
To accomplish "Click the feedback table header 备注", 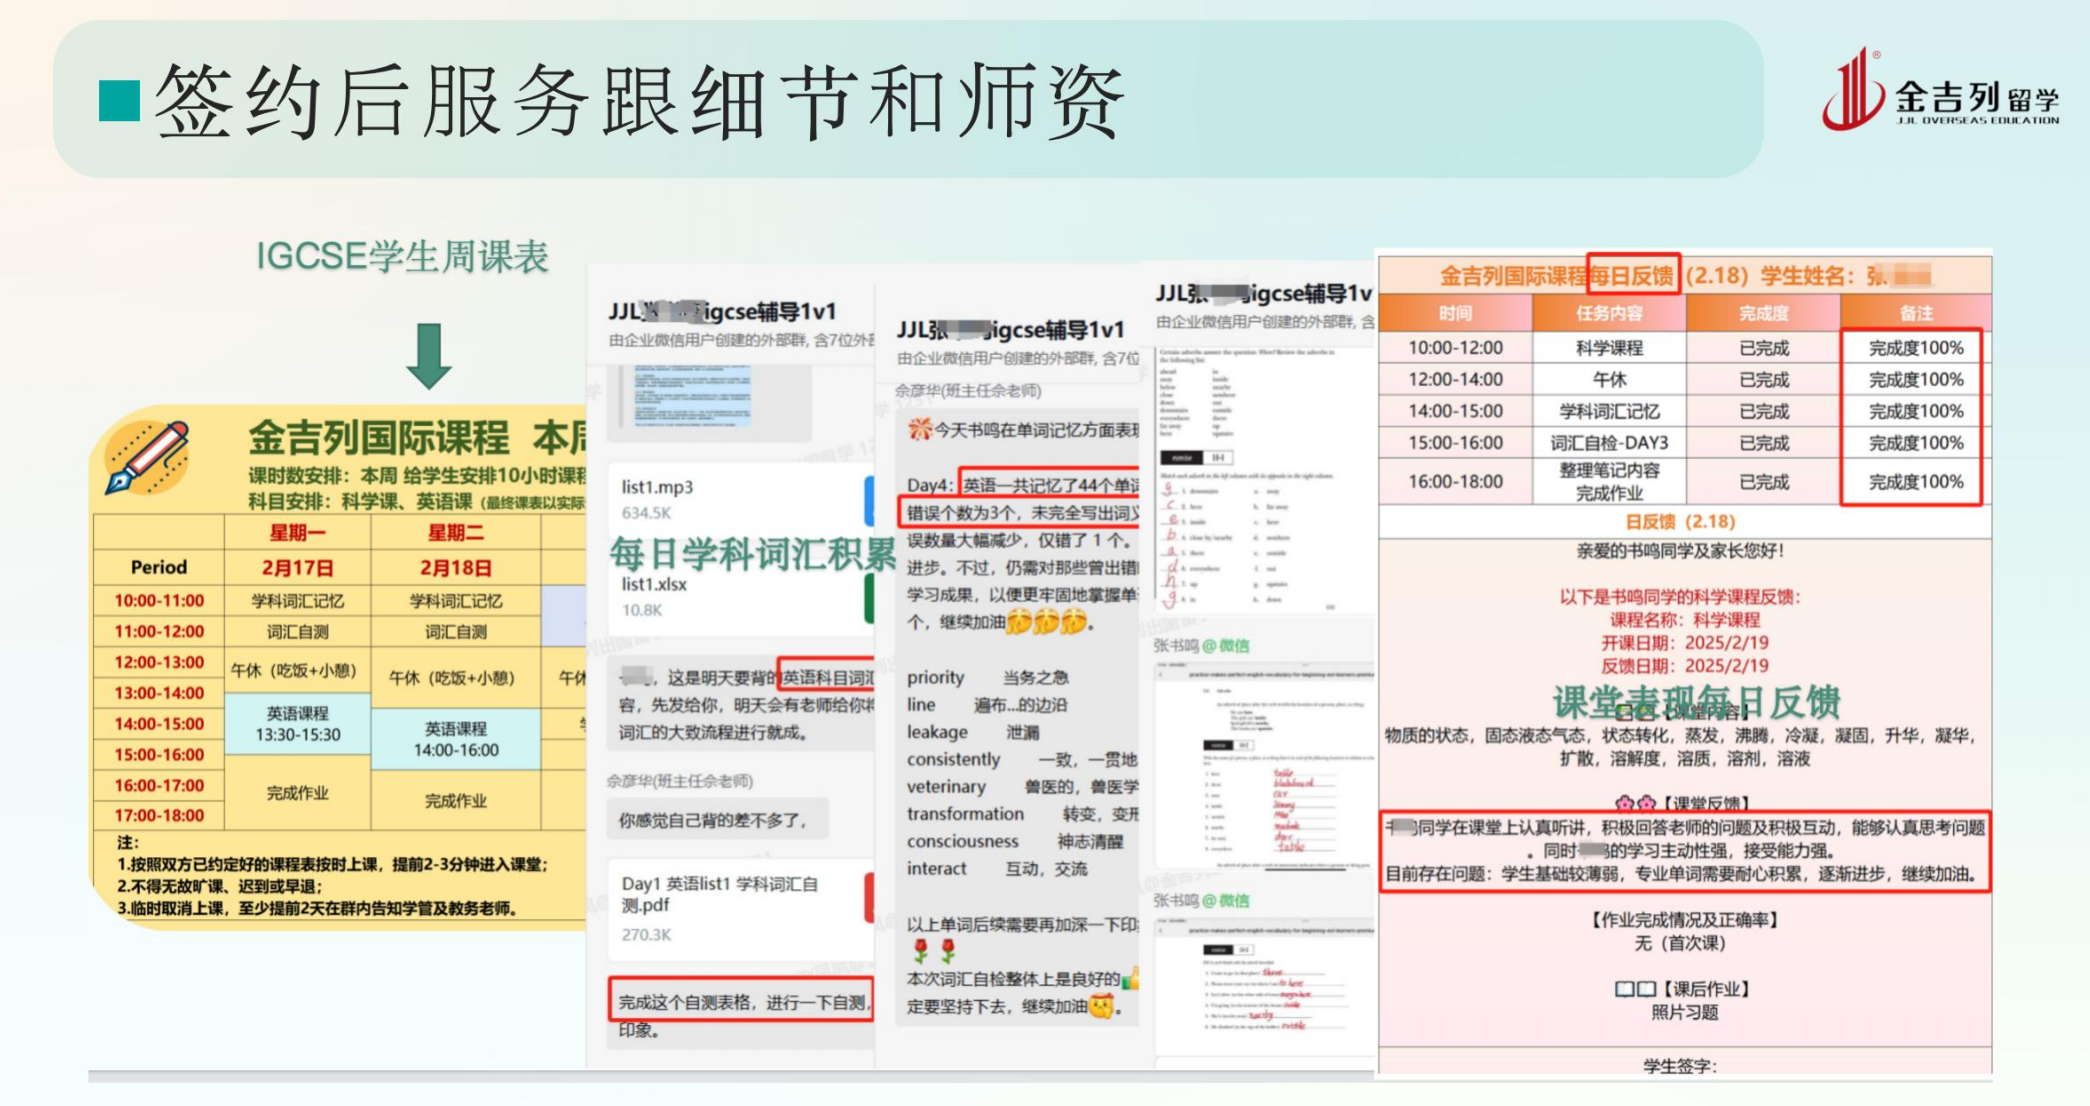I will pos(1915,313).
